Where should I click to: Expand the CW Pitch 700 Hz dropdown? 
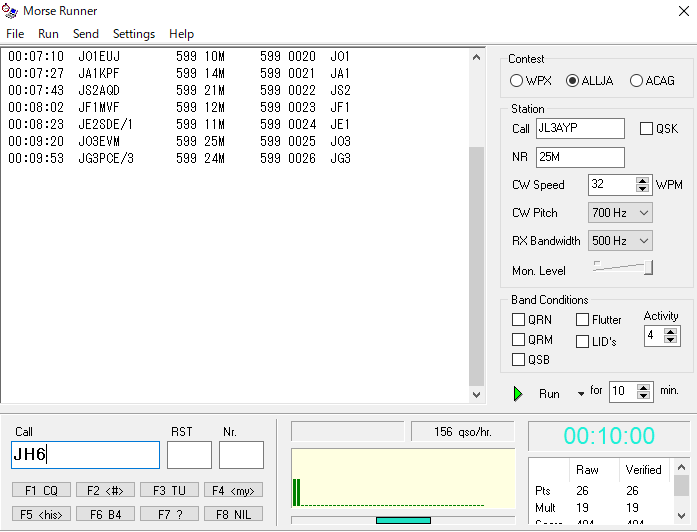(644, 213)
